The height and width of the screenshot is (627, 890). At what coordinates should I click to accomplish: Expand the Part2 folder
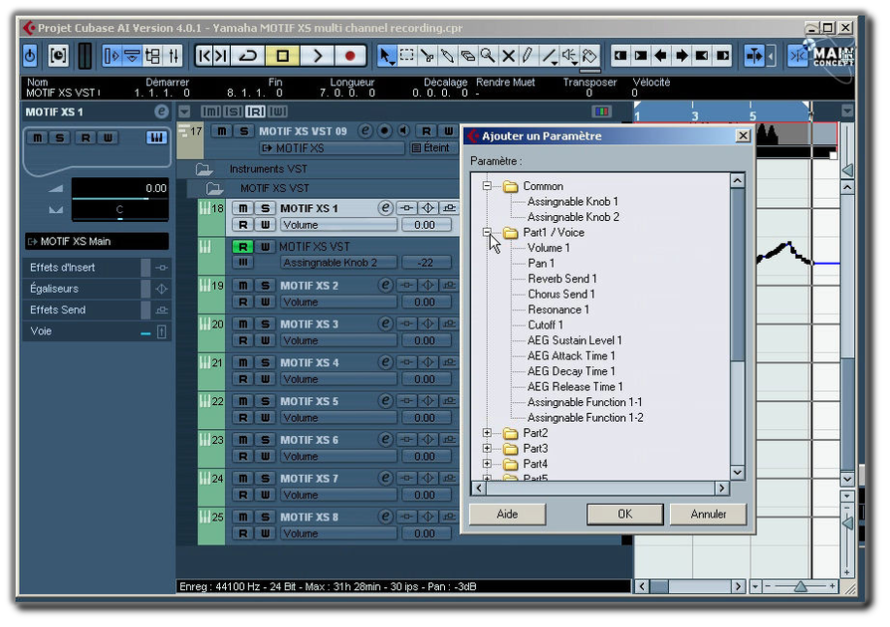tap(487, 433)
